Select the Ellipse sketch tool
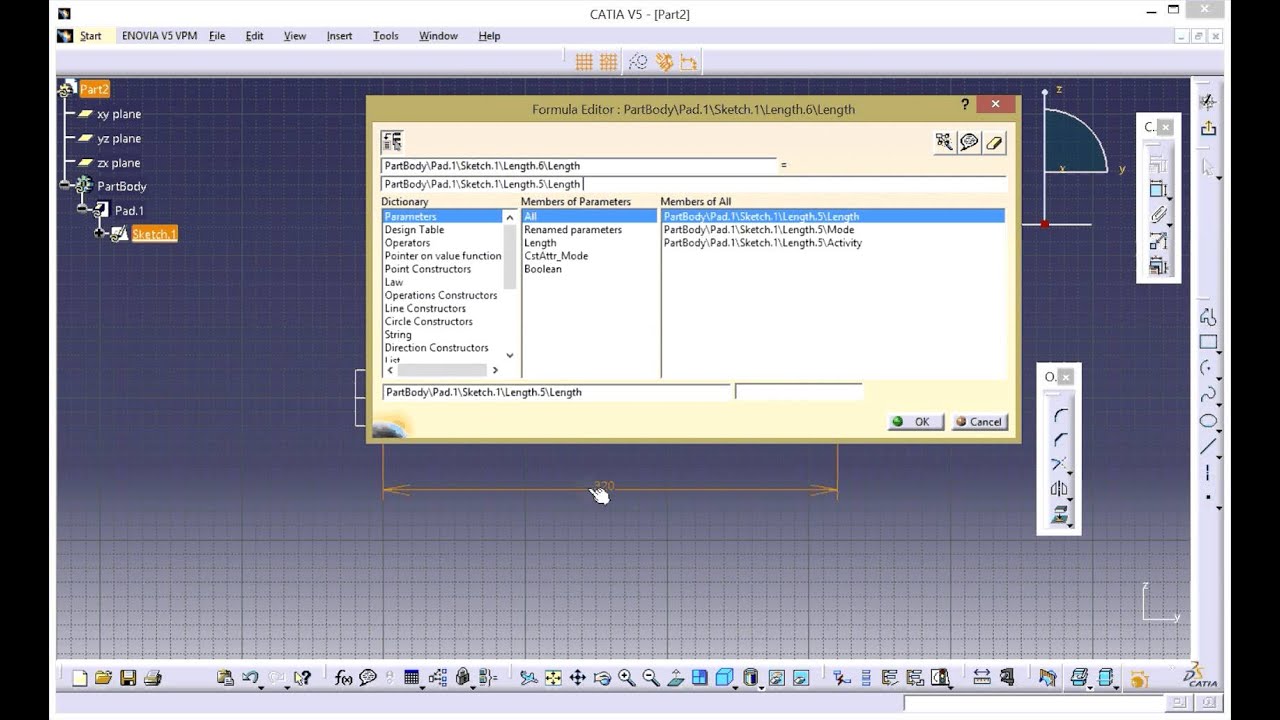The width and height of the screenshot is (1280, 720). (1208, 420)
